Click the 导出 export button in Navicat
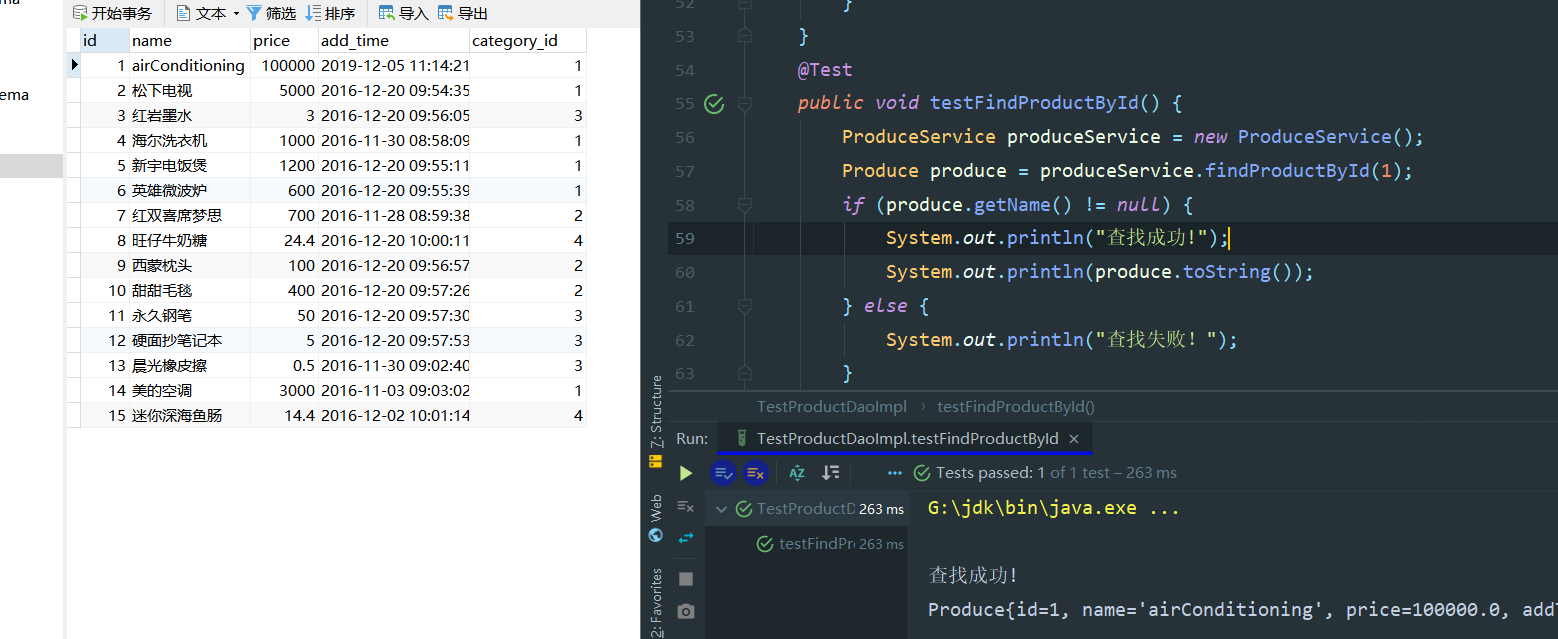 (463, 13)
